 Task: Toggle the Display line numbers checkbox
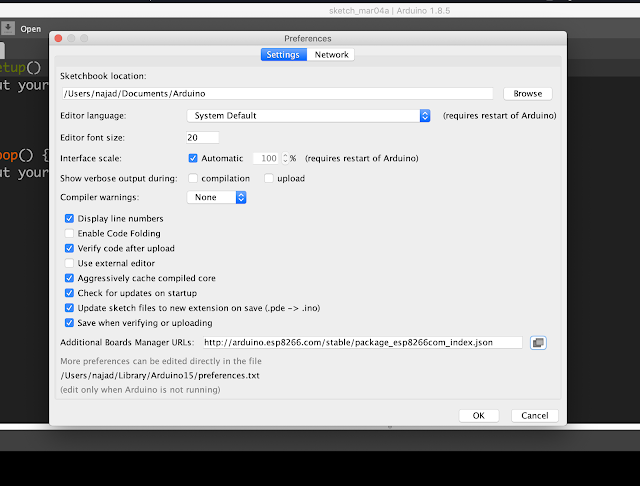(x=69, y=218)
